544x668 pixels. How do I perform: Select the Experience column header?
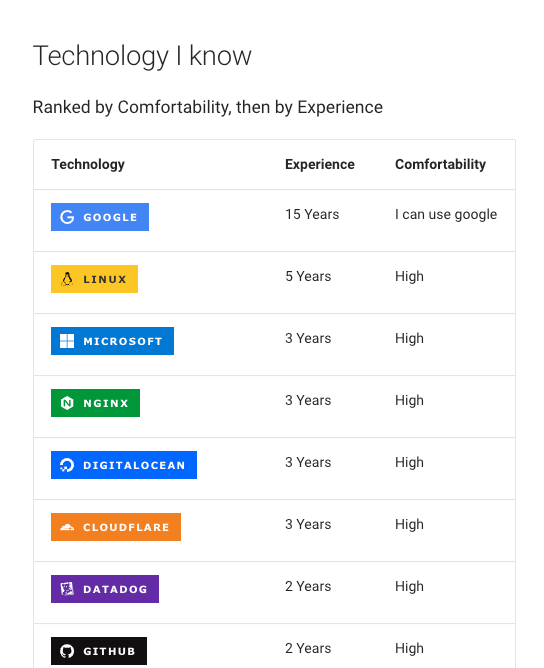320,164
